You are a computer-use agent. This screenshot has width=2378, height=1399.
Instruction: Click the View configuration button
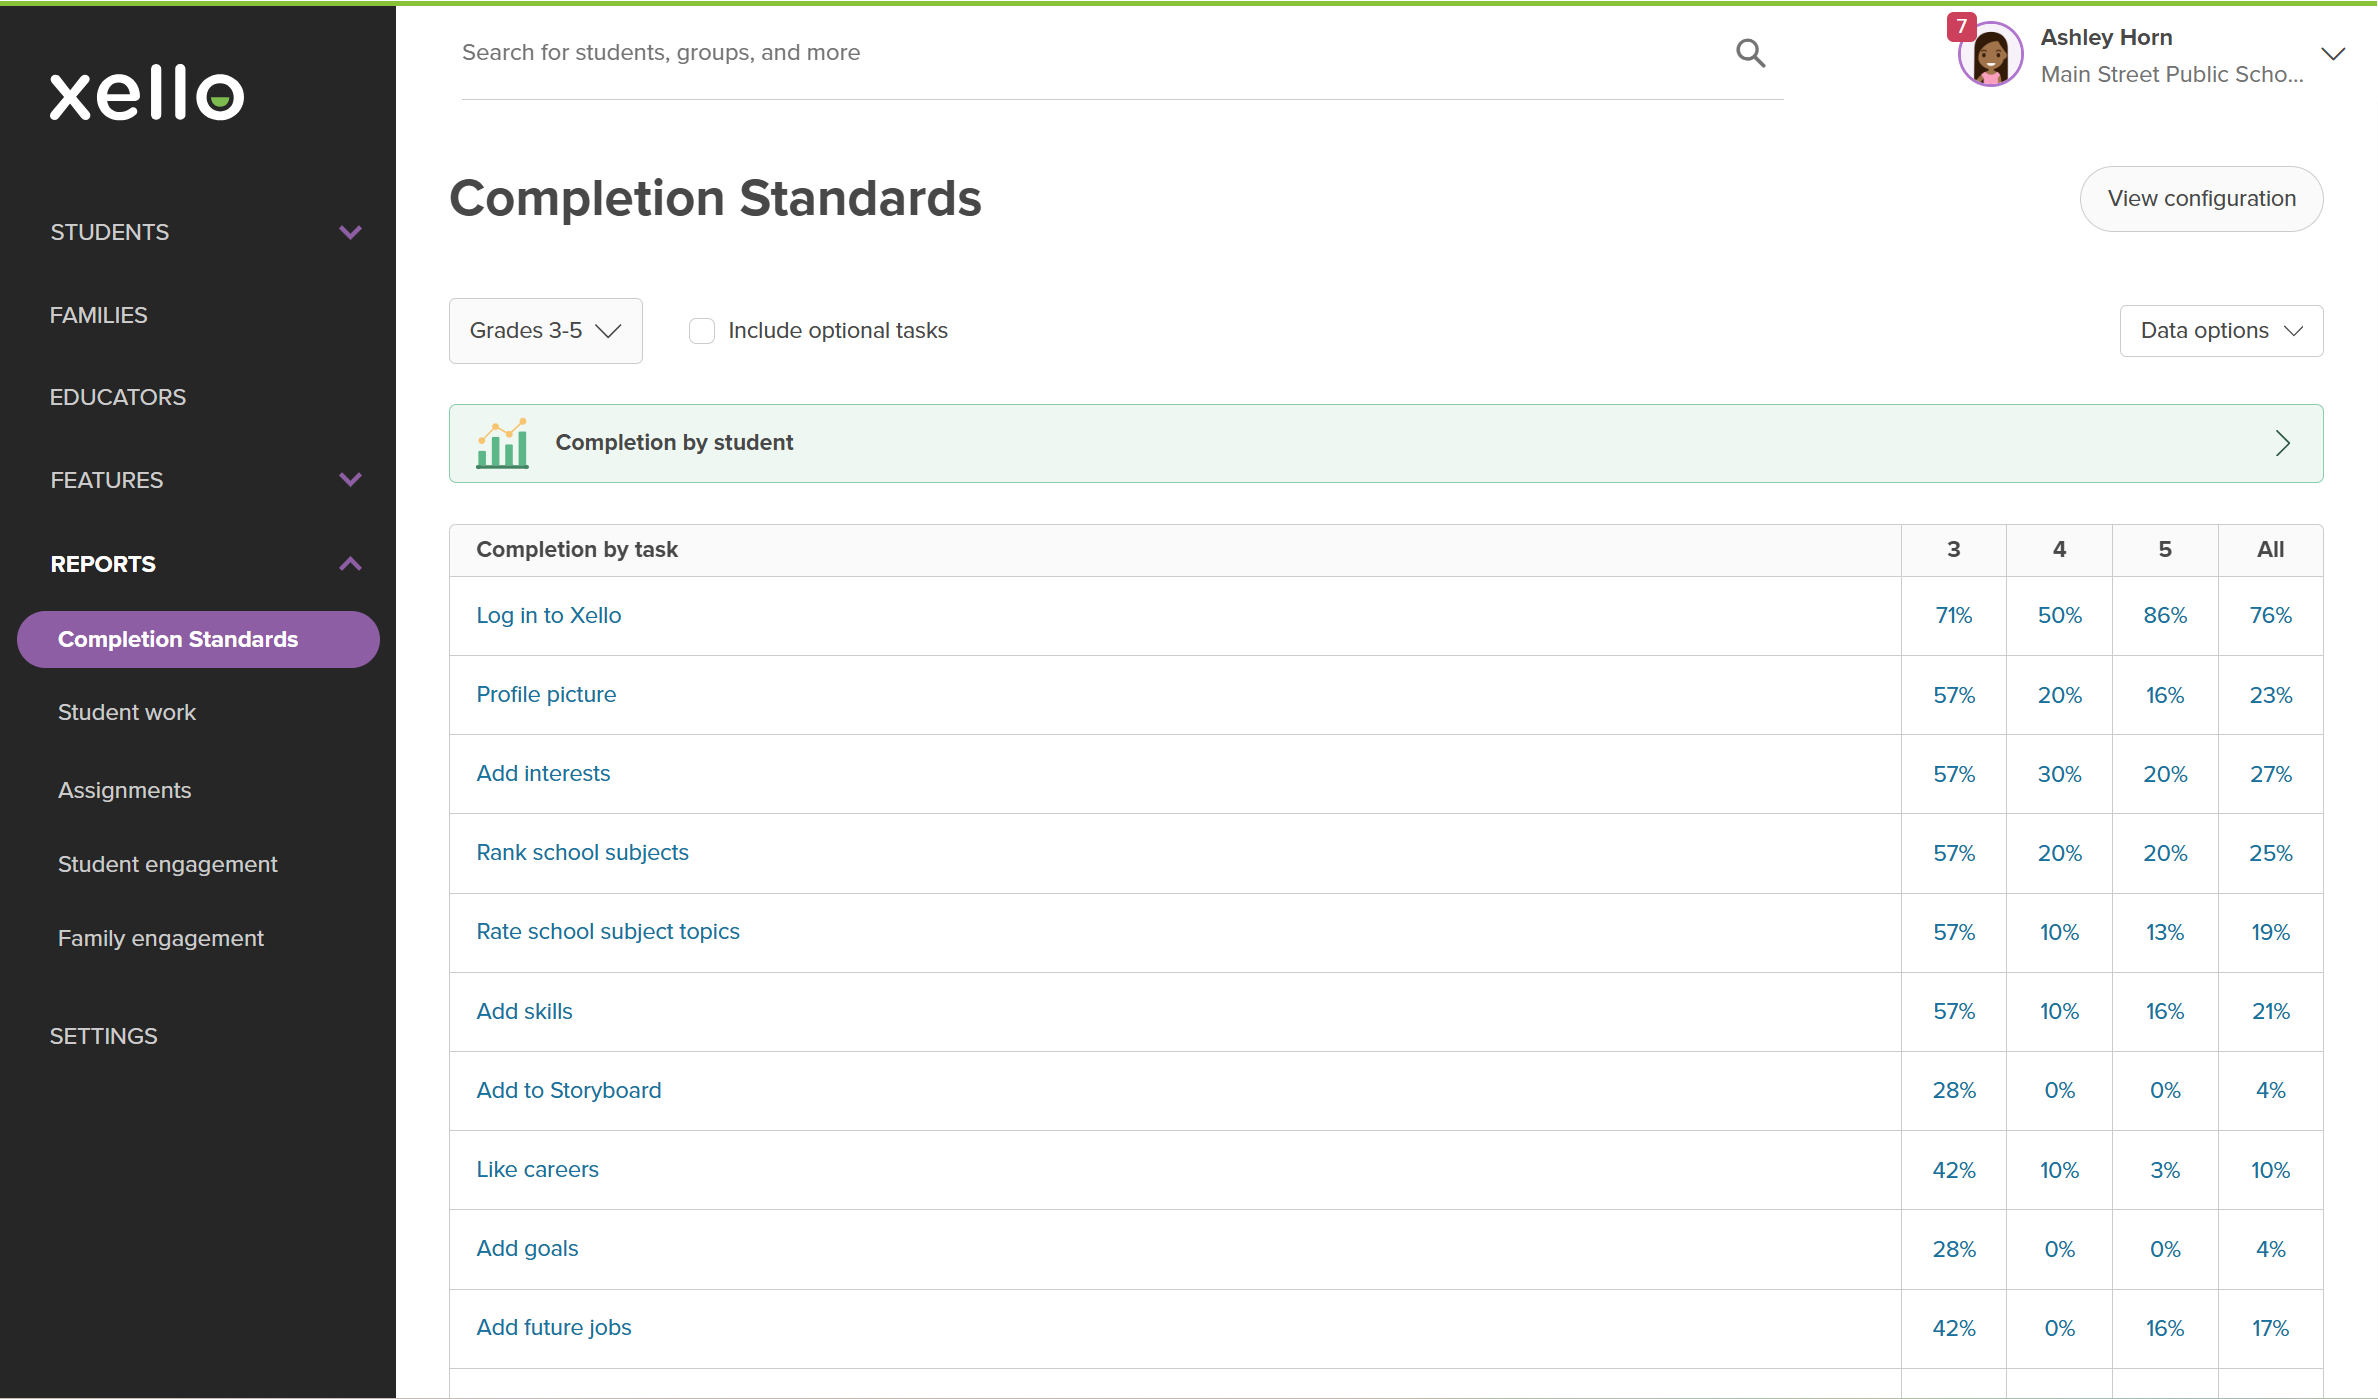tap(2201, 199)
